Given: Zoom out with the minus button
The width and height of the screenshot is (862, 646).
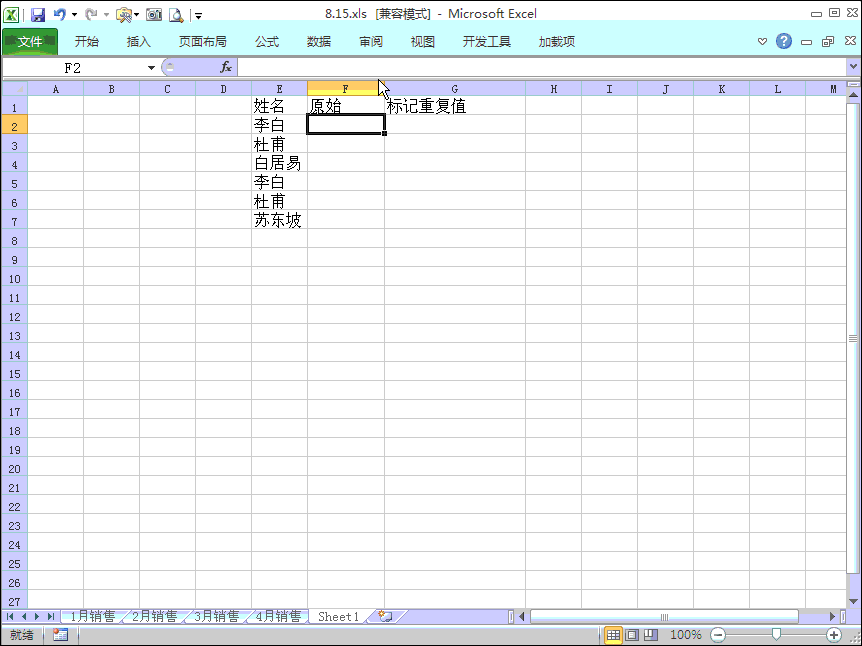Looking at the screenshot, I should coord(718,635).
